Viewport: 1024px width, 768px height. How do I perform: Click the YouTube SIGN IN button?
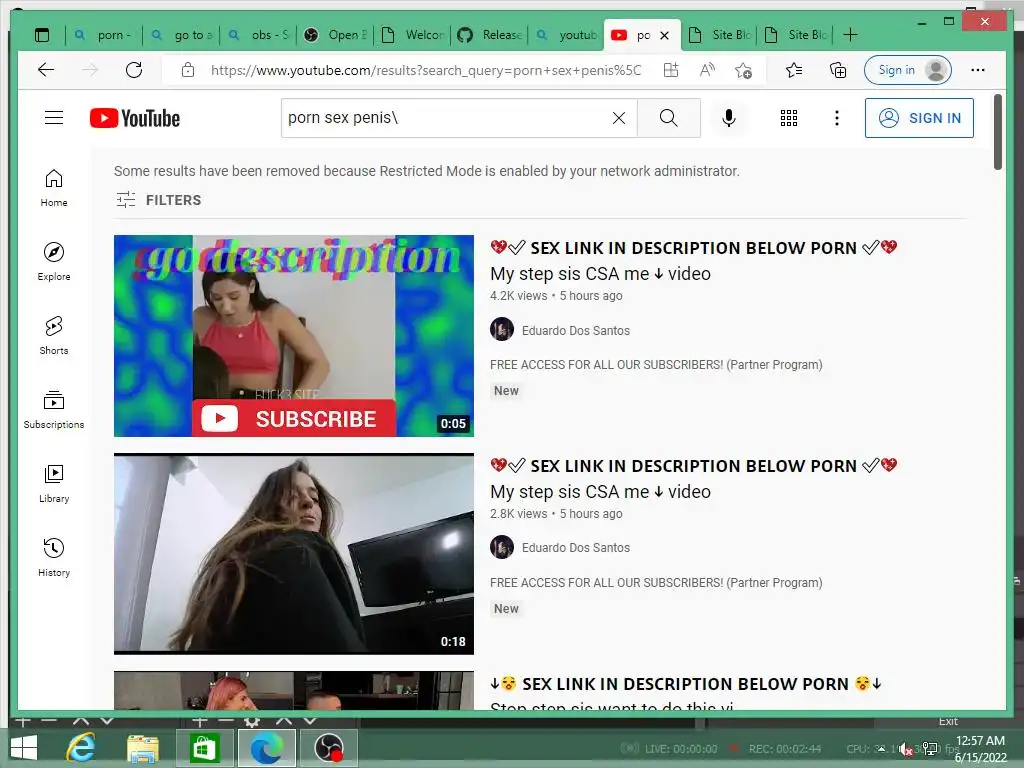click(x=919, y=118)
